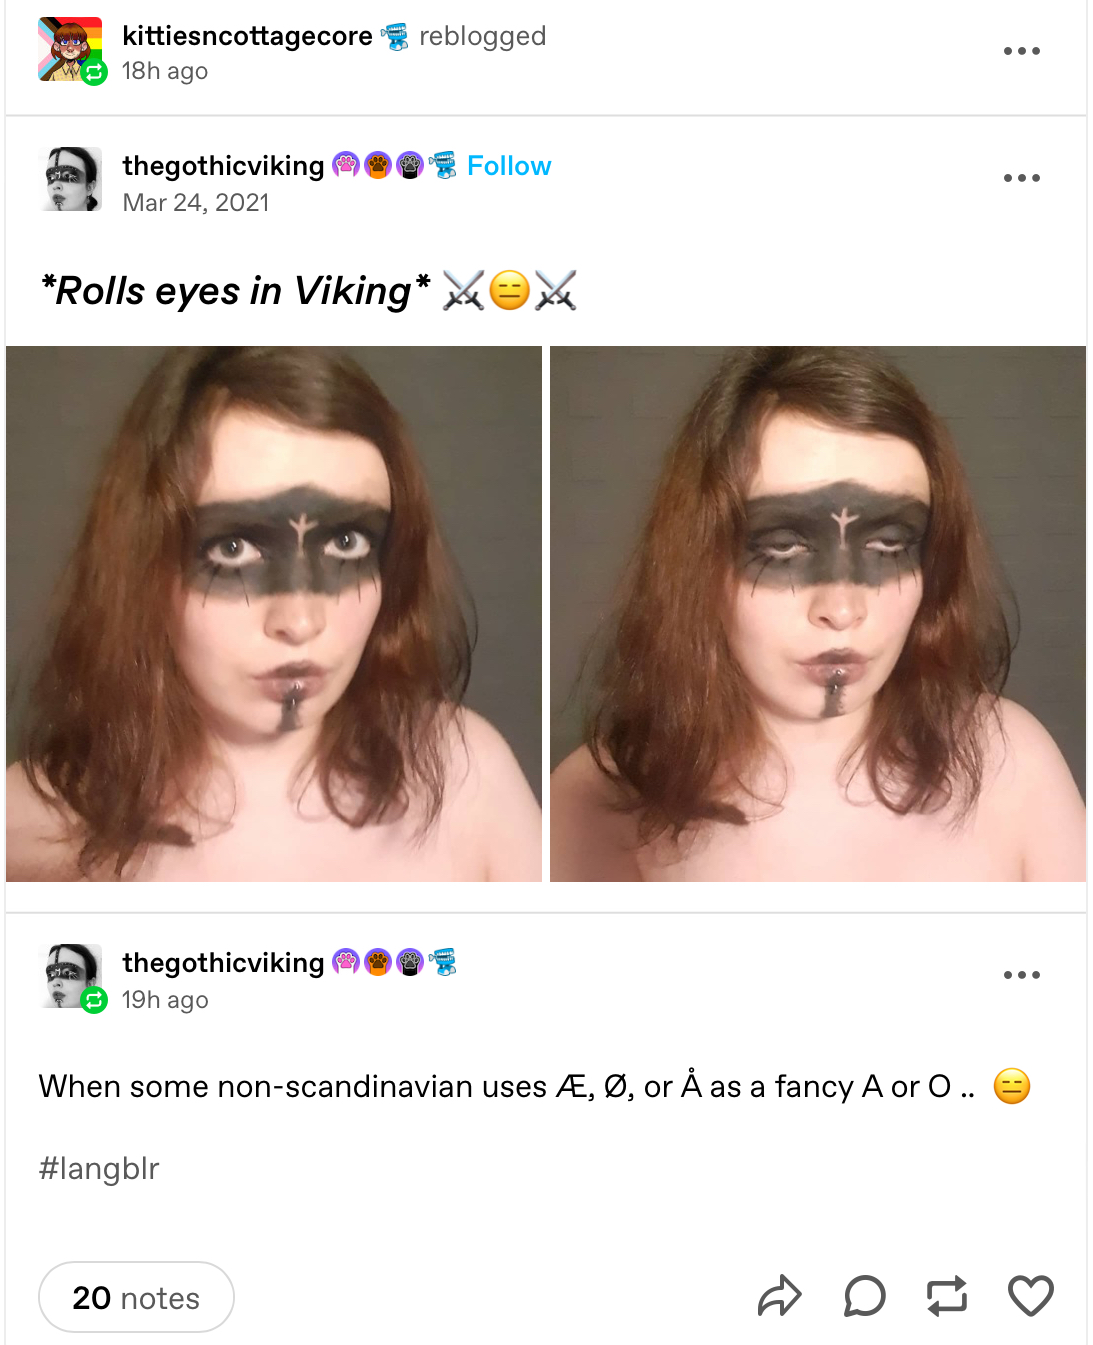This screenshot has height=1345, width=1093.
Task: Visit kittiesncottagecore blog name link
Action: coord(247,36)
